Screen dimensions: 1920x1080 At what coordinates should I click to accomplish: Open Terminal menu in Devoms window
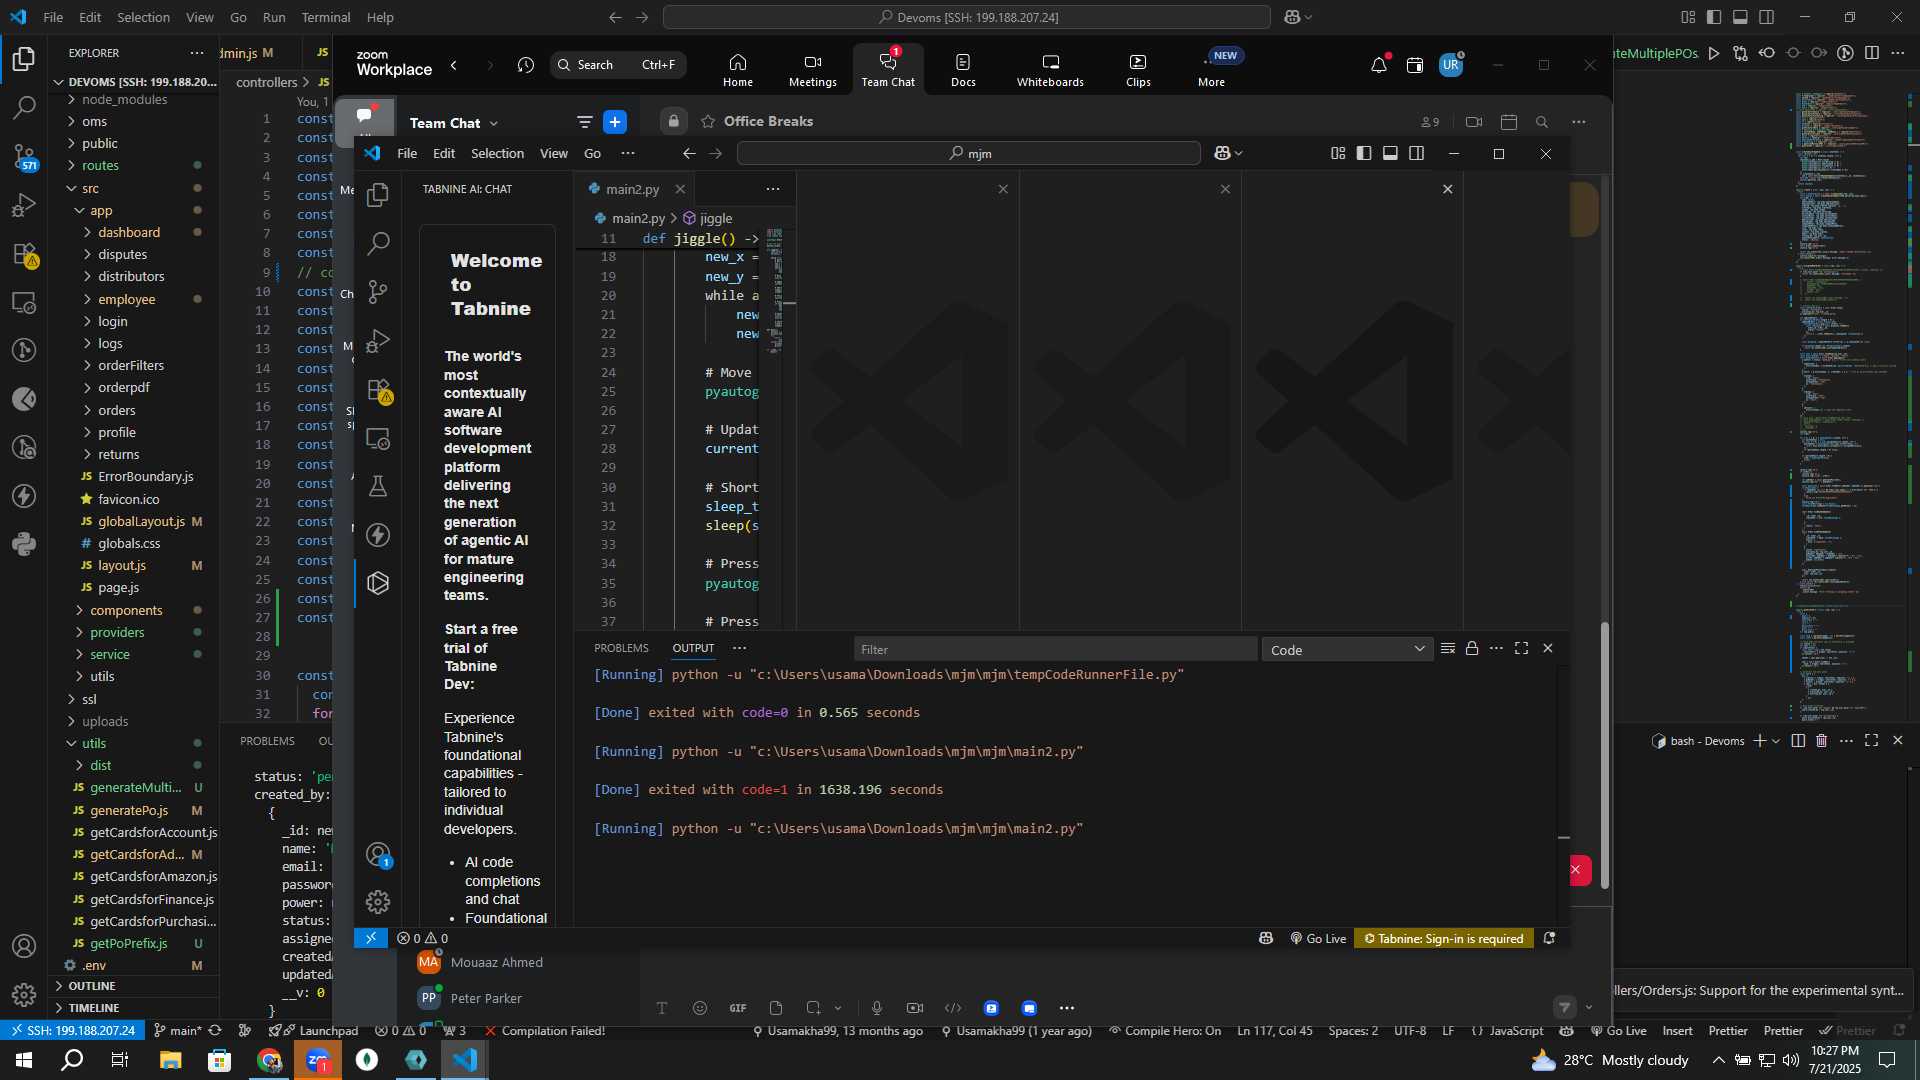[326, 17]
